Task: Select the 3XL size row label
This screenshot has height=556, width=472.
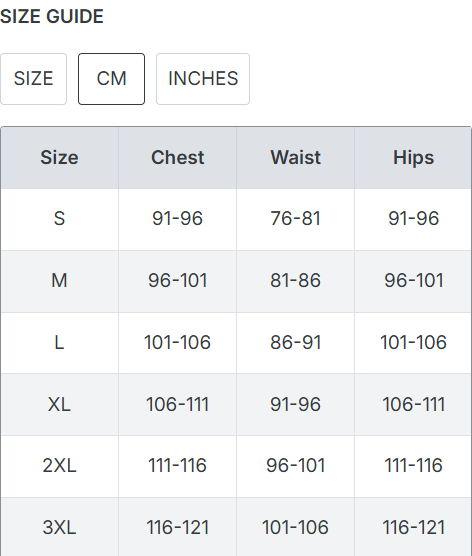Action: (59, 527)
